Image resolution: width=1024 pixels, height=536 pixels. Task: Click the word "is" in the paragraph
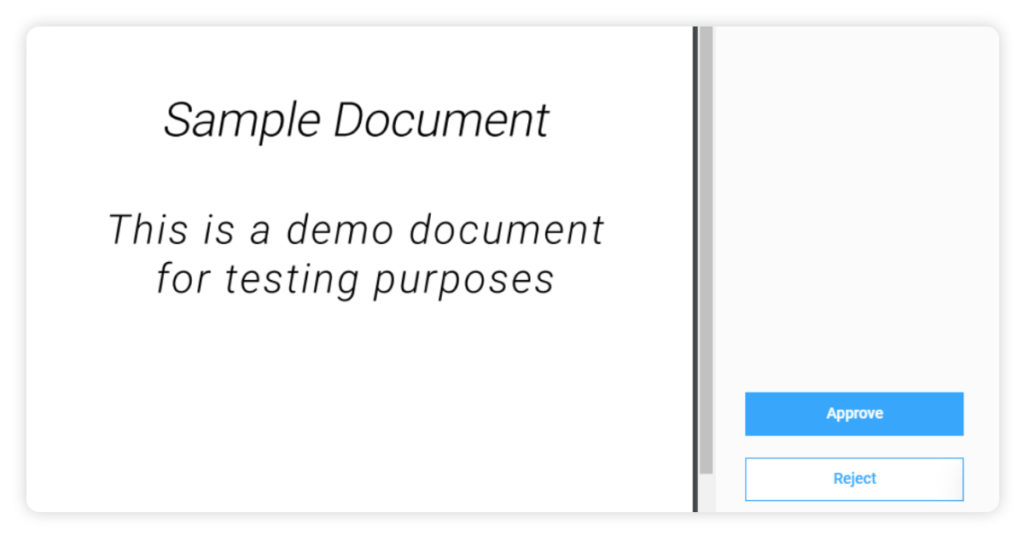pyautogui.click(x=218, y=230)
